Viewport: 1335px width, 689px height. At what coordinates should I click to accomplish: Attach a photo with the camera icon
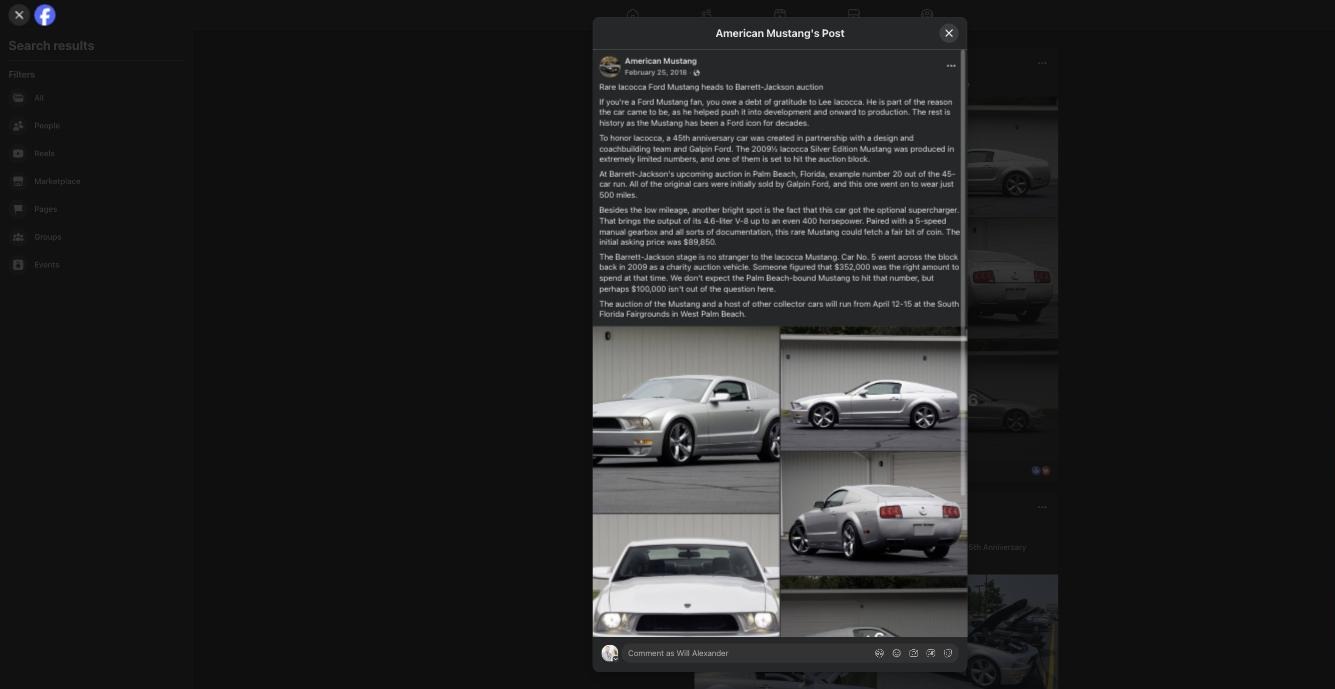pyautogui.click(x=913, y=653)
